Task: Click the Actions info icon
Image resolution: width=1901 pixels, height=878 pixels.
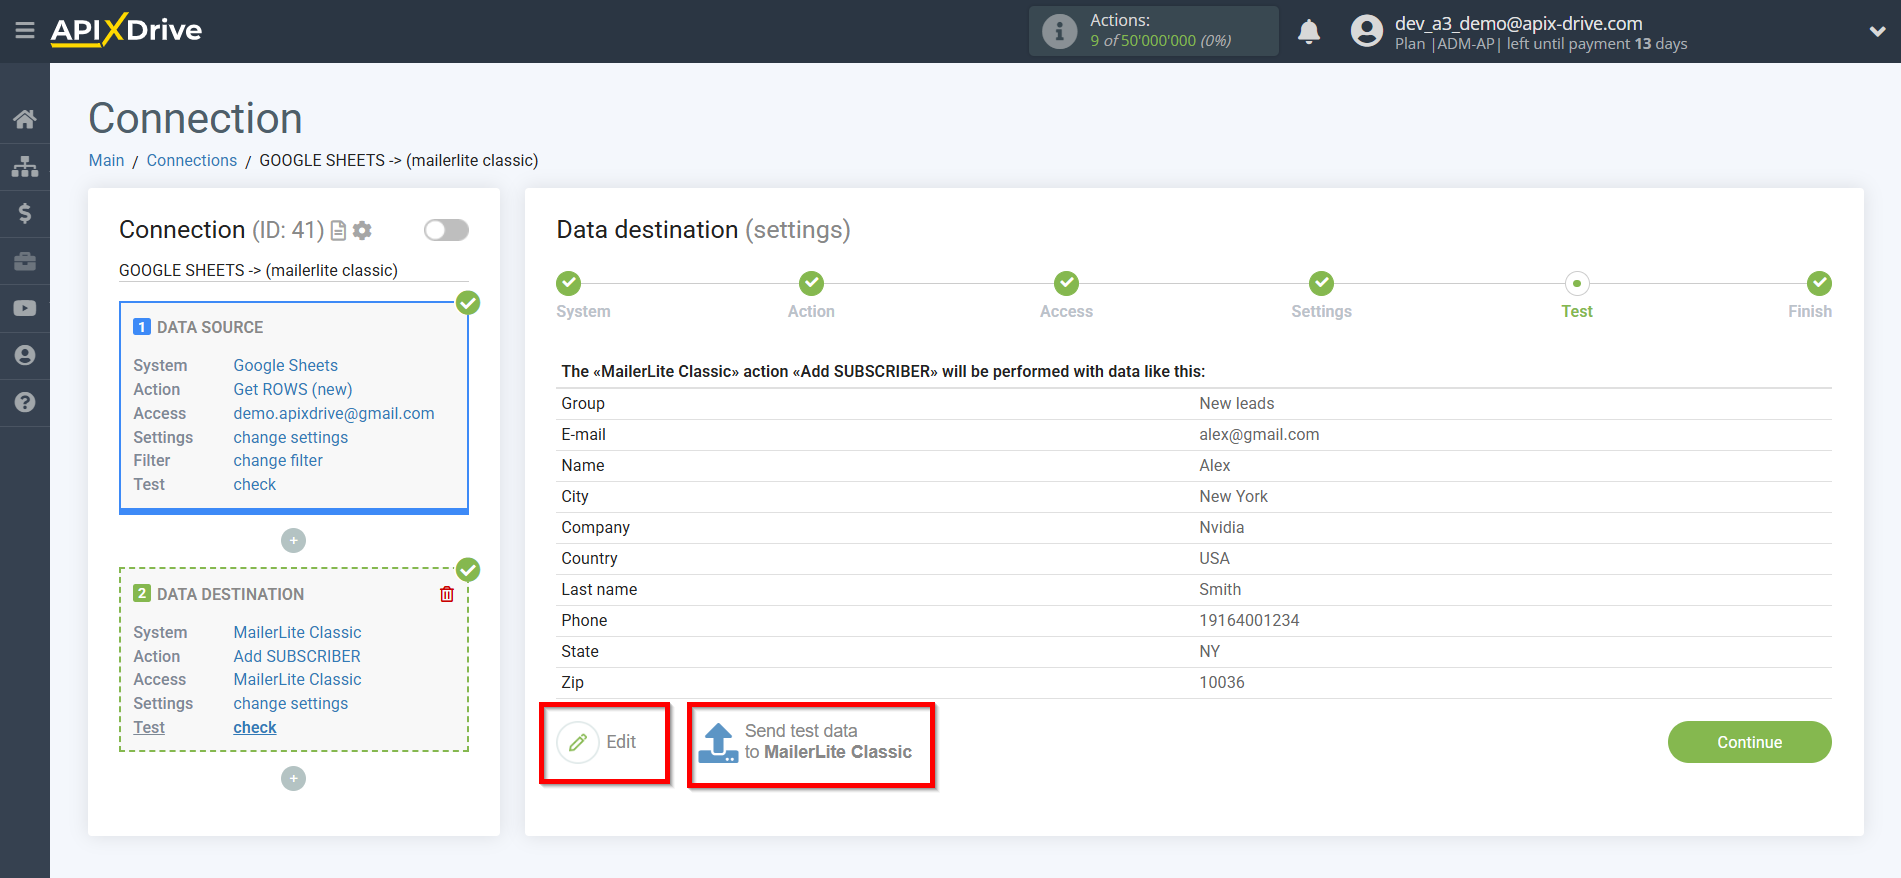Action: pos(1059,31)
